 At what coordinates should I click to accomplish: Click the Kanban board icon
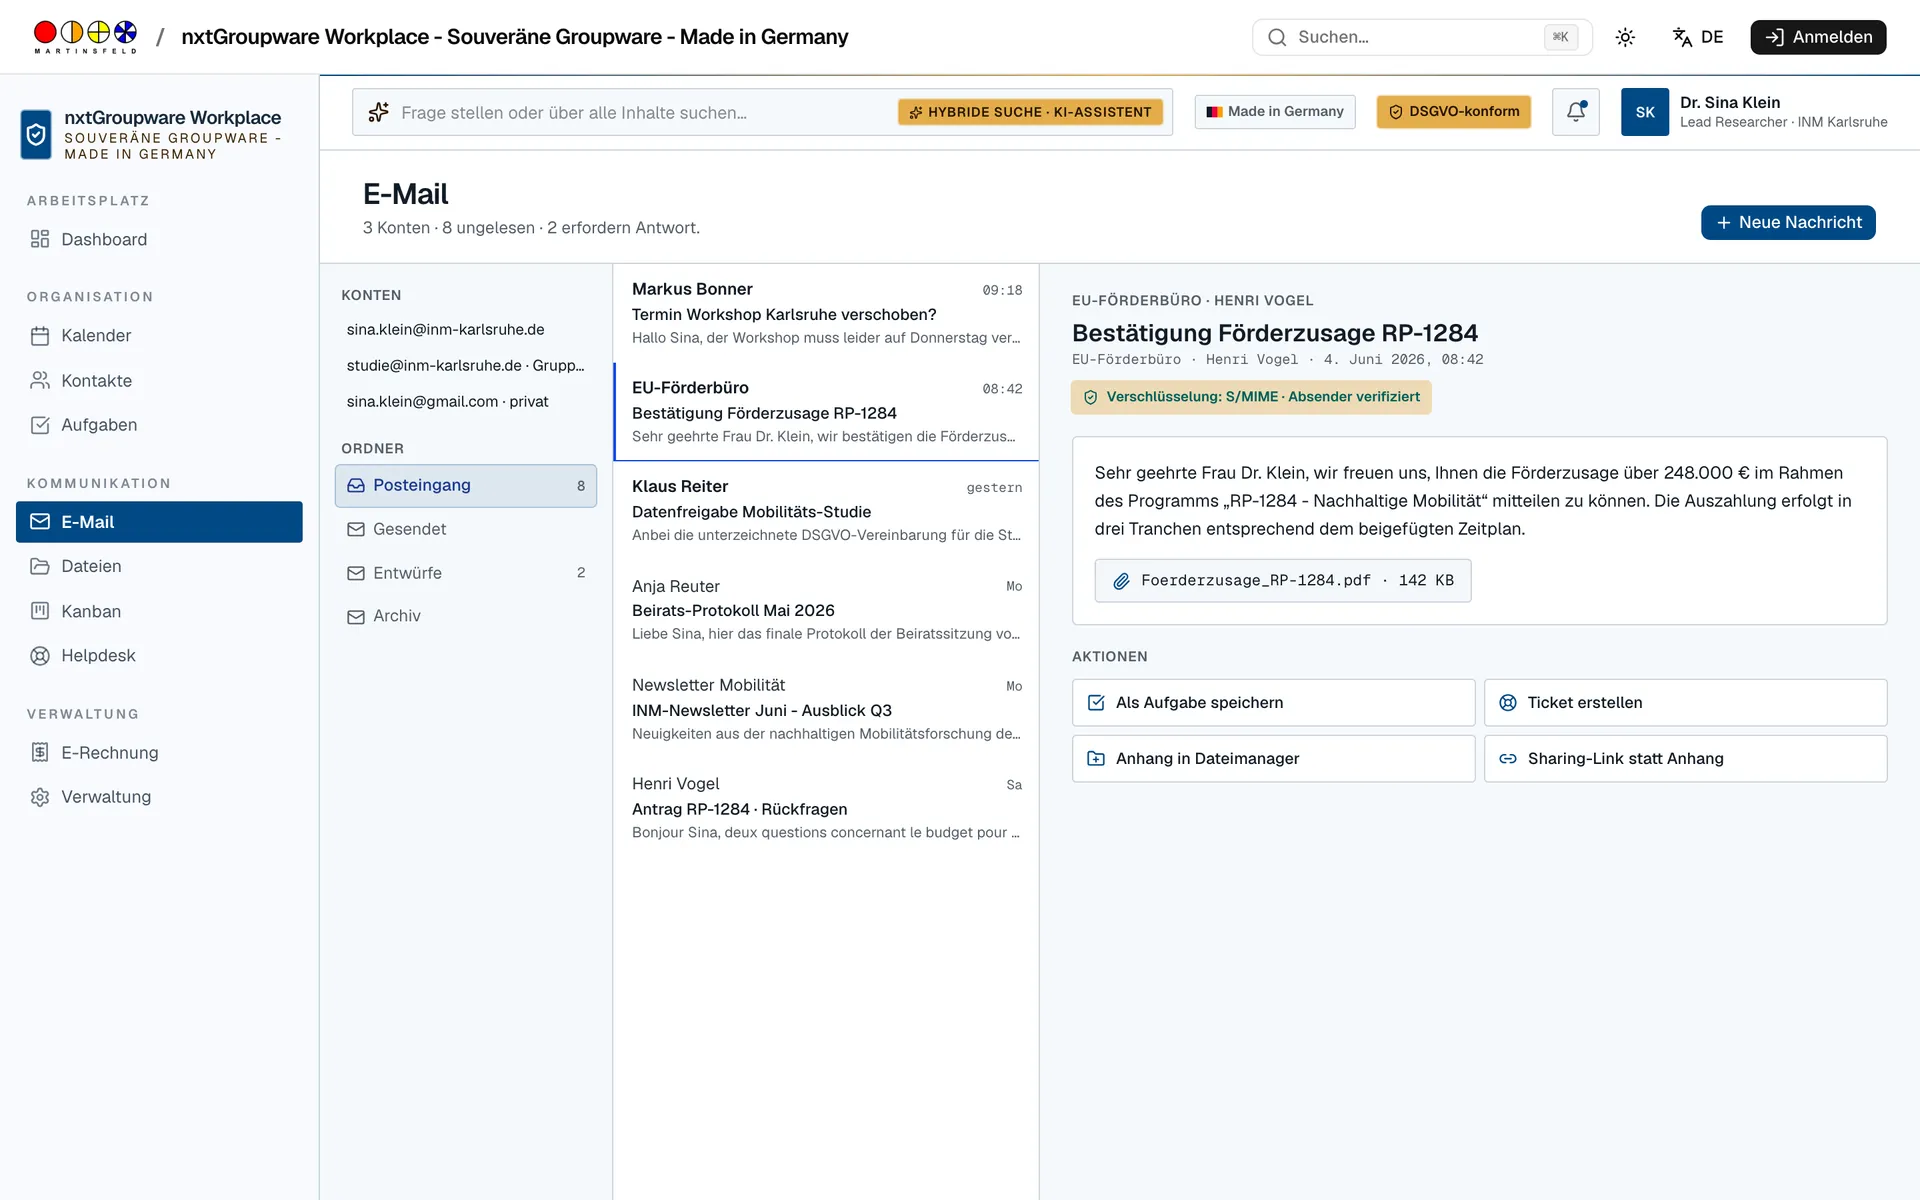pos(40,611)
